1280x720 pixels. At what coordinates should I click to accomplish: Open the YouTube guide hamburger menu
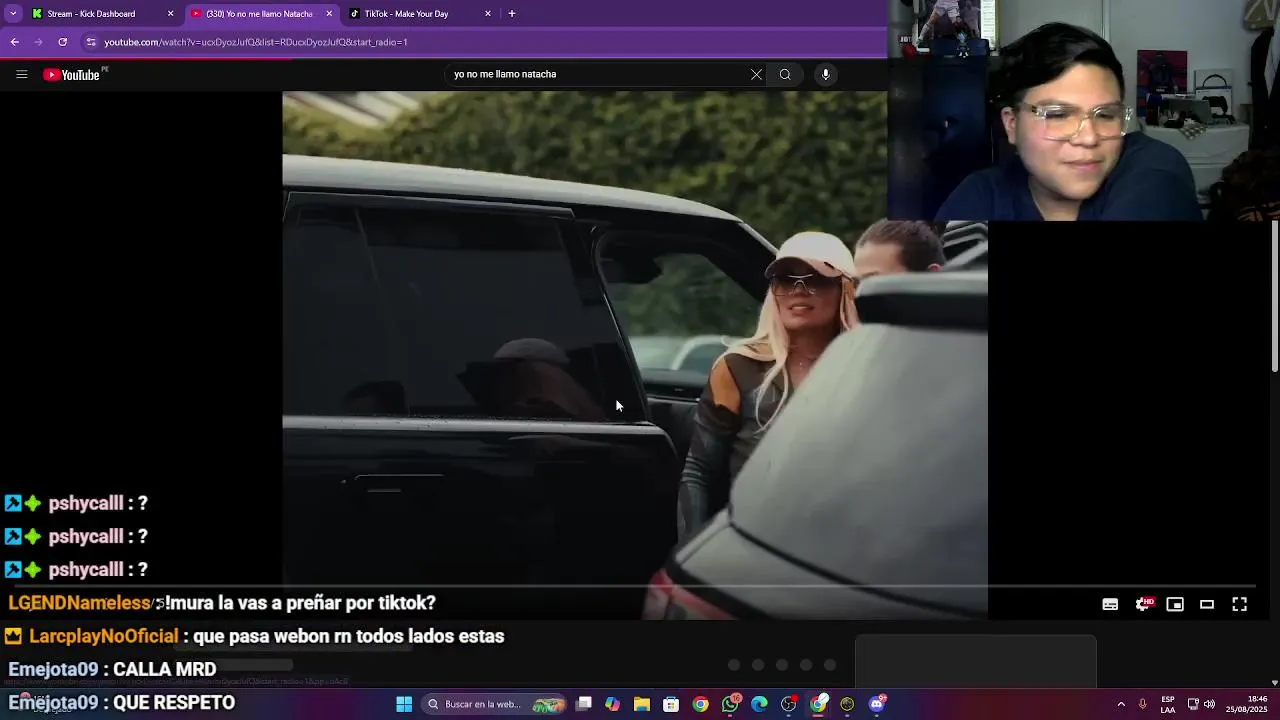pos(21,74)
